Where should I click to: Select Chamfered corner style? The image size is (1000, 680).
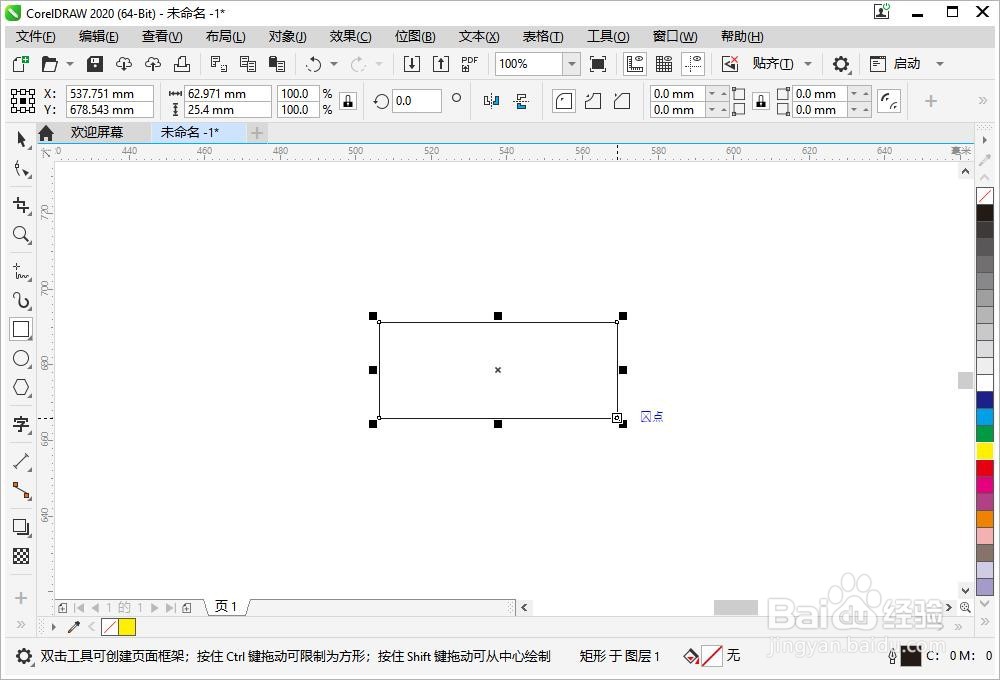622,101
